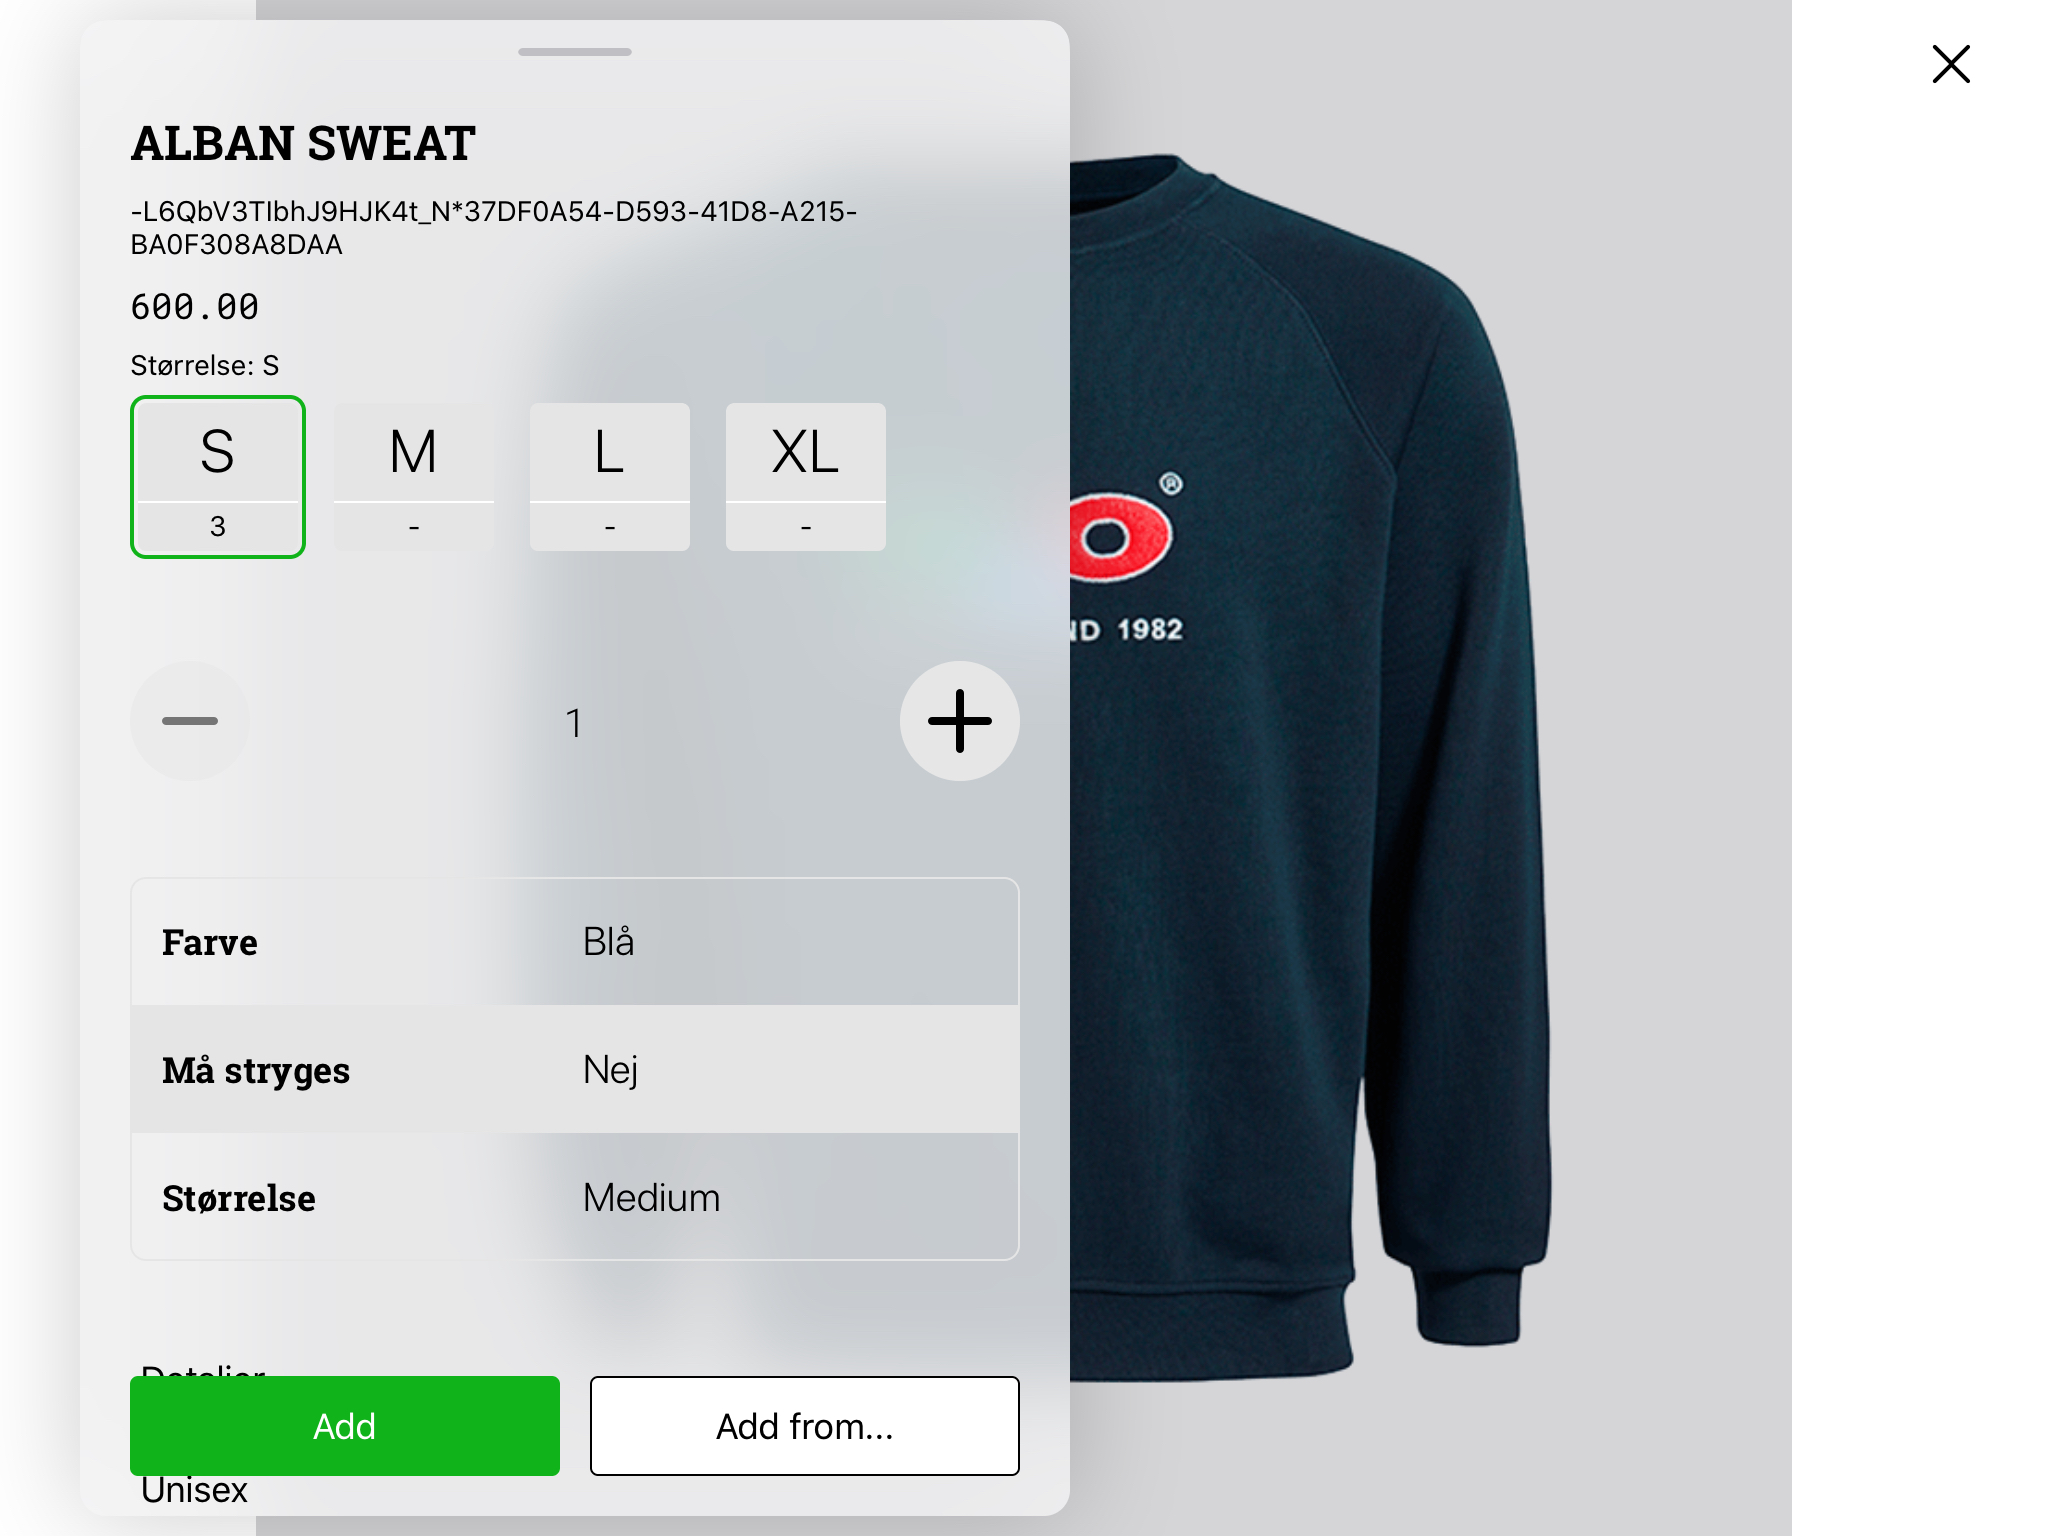Tap the sheet grabber handle at top

(575, 52)
